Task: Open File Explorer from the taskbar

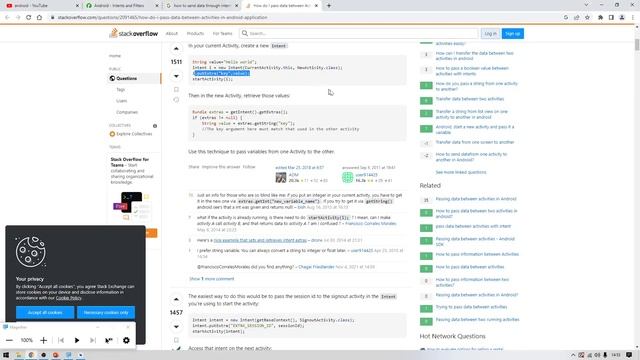Action: pyautogui.click(x=19, y=355)
